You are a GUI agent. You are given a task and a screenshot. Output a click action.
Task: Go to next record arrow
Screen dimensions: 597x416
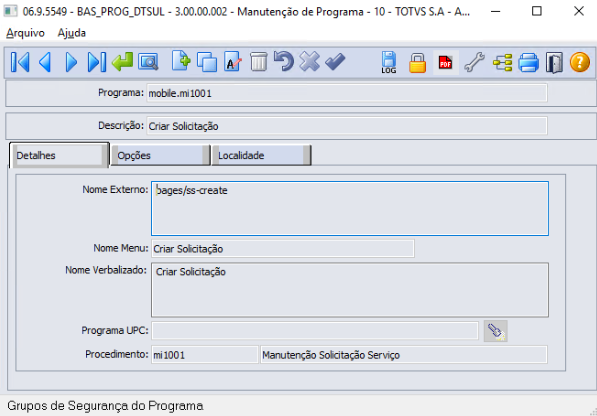(71, 62)
